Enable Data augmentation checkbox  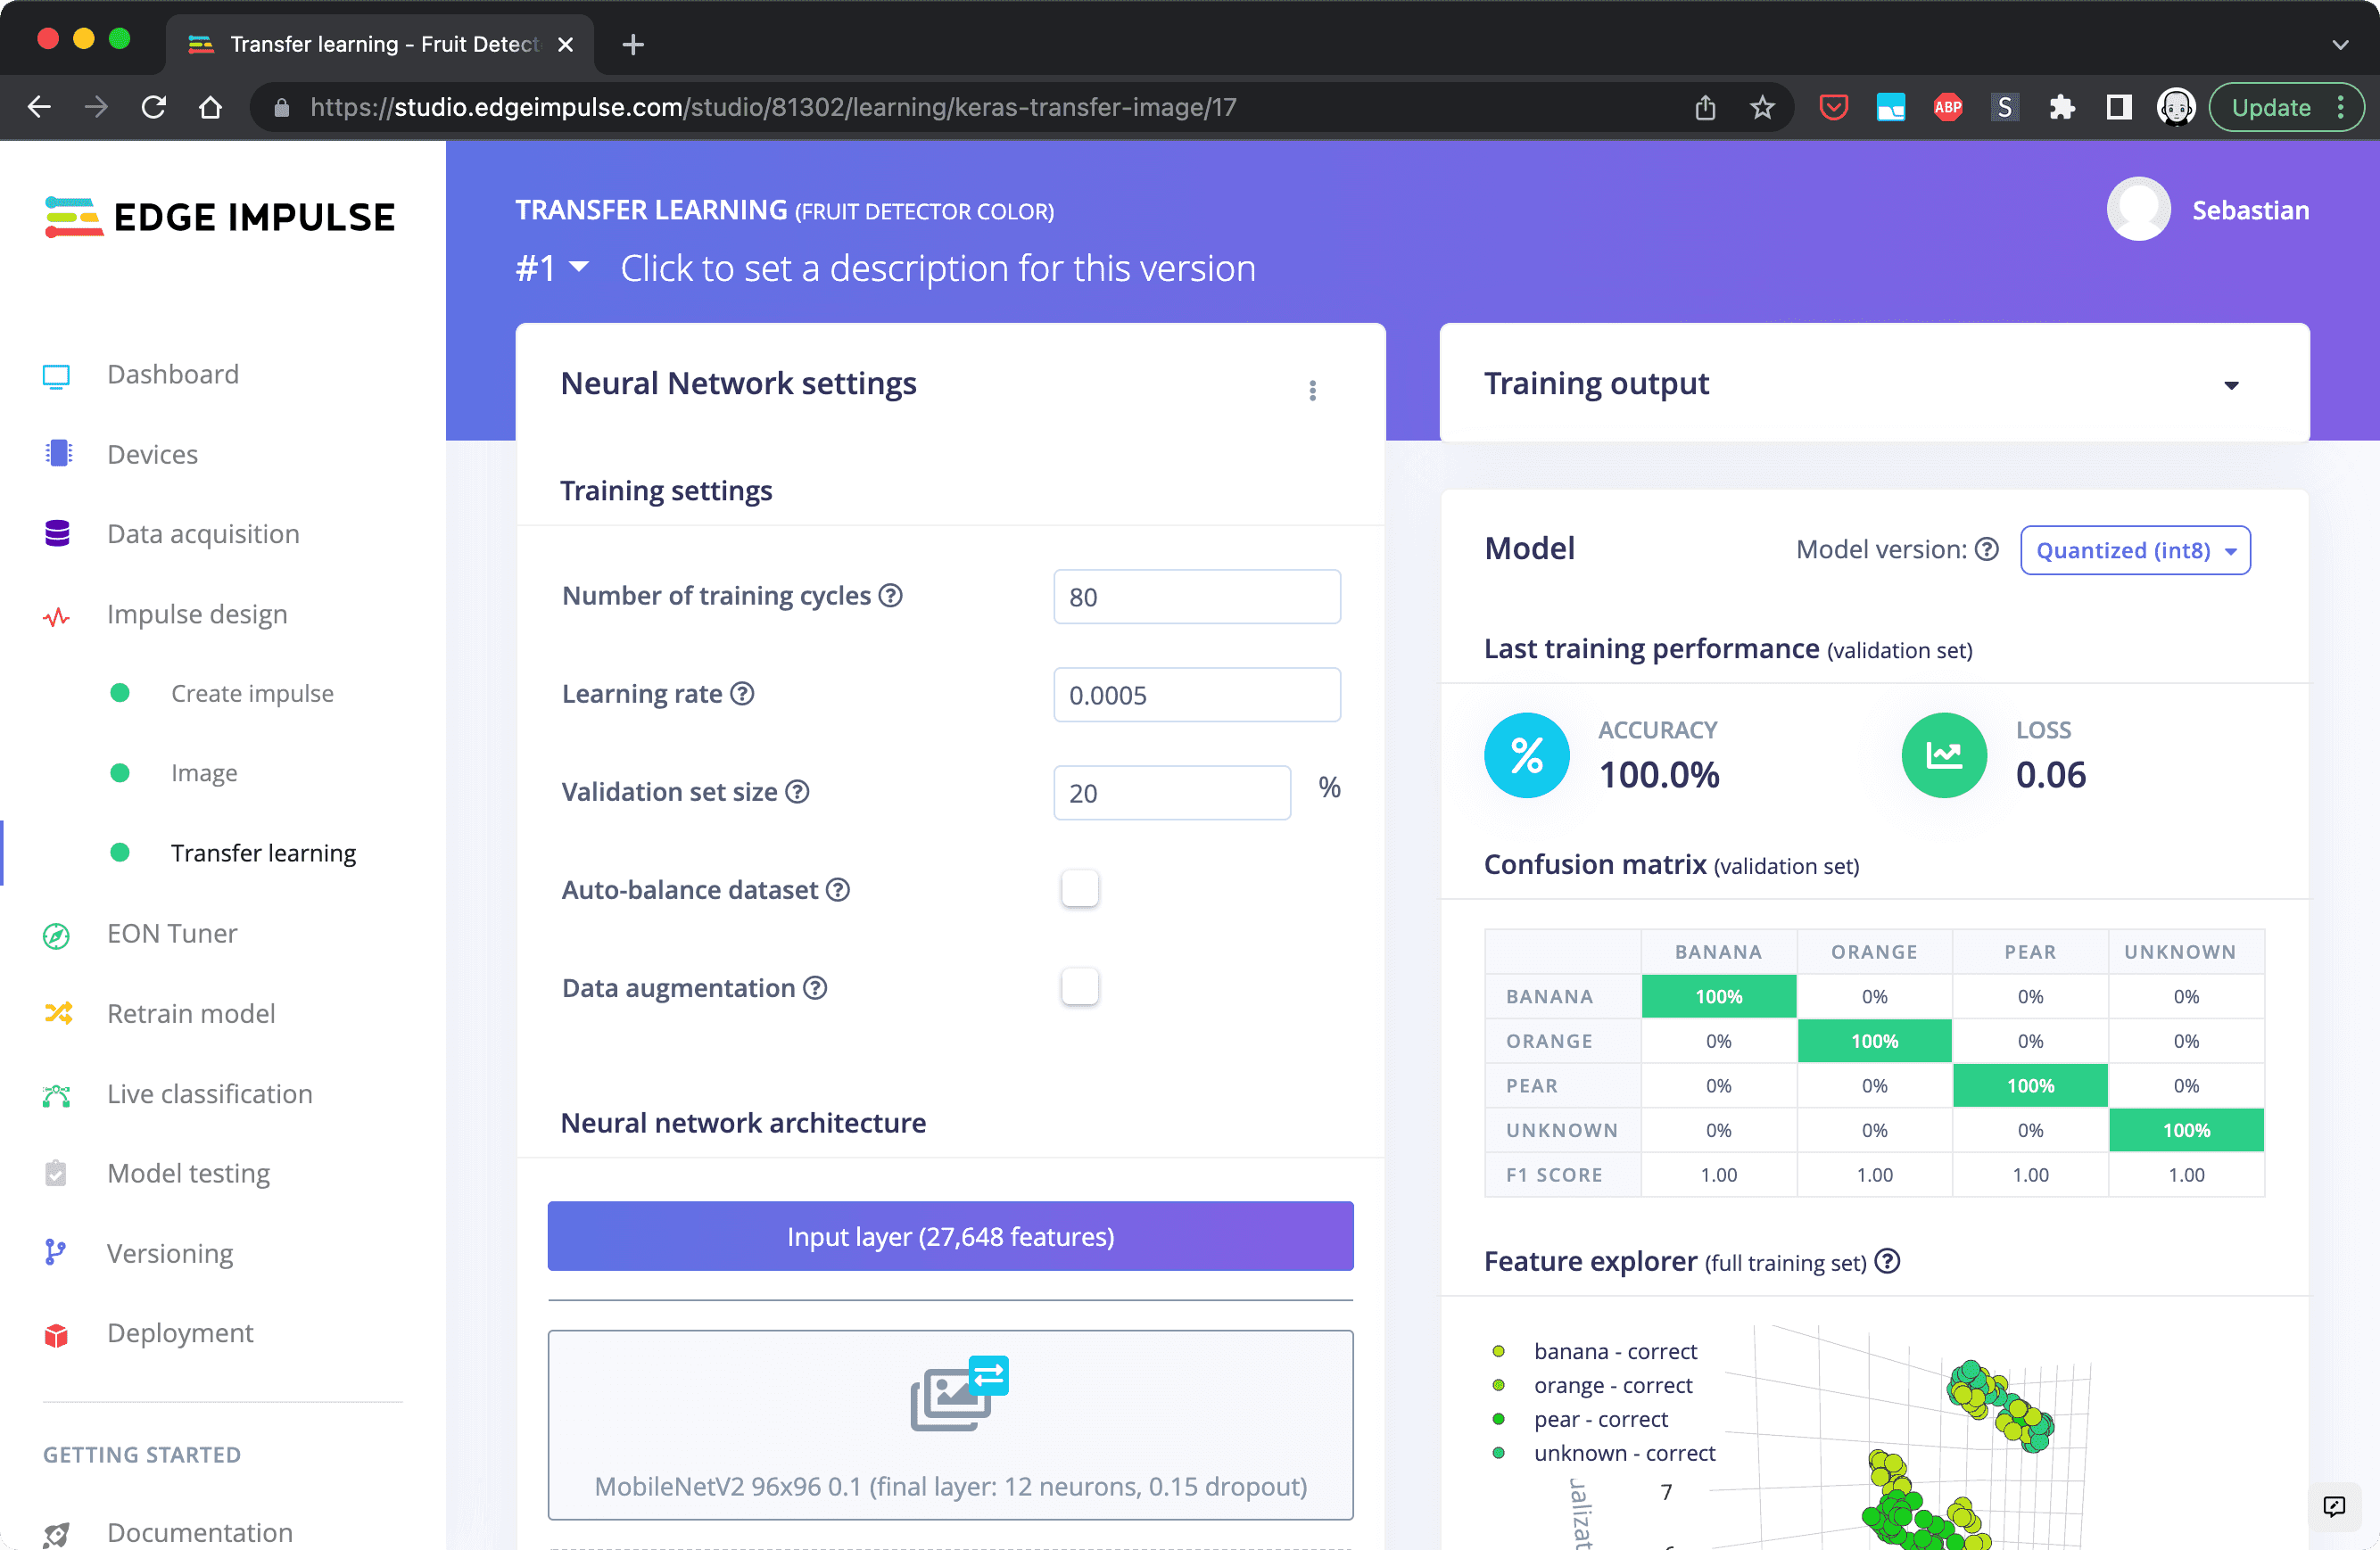1080,987
